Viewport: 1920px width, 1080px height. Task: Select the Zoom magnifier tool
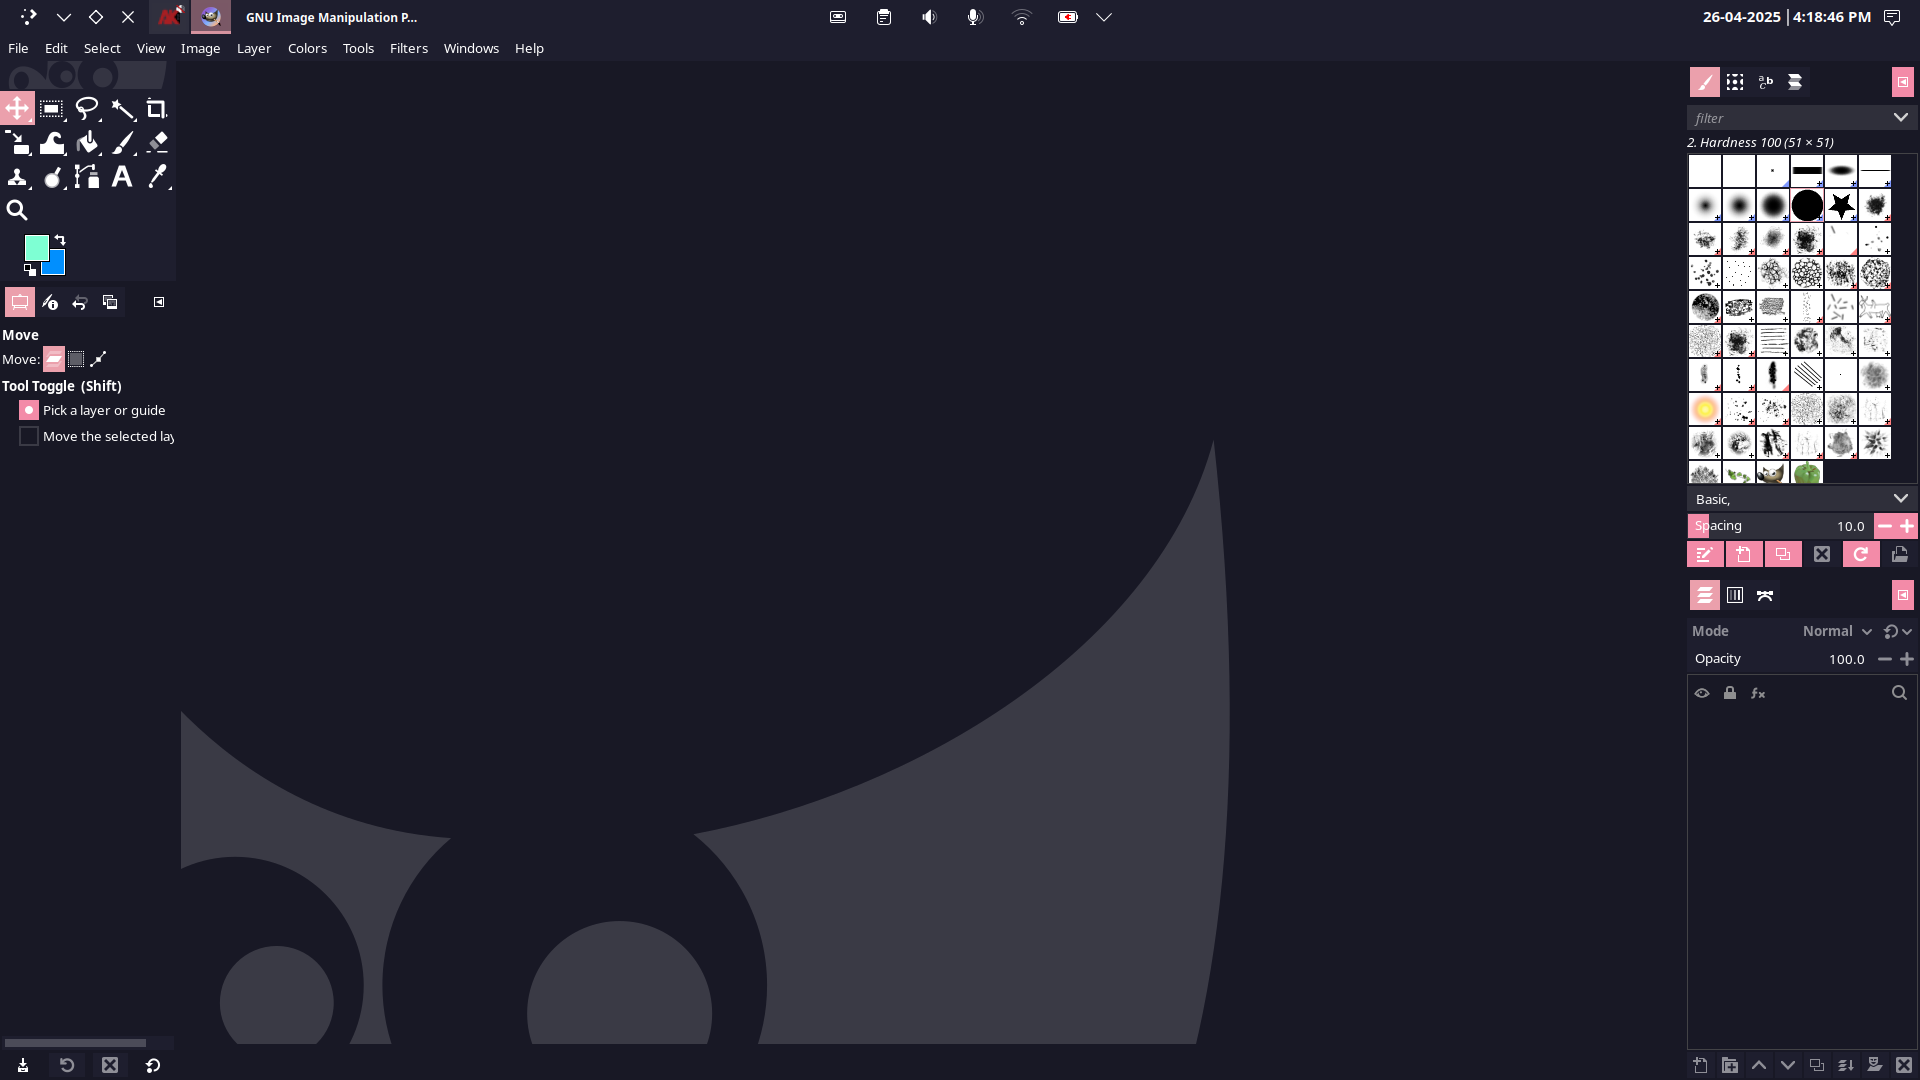pos(17,210)
